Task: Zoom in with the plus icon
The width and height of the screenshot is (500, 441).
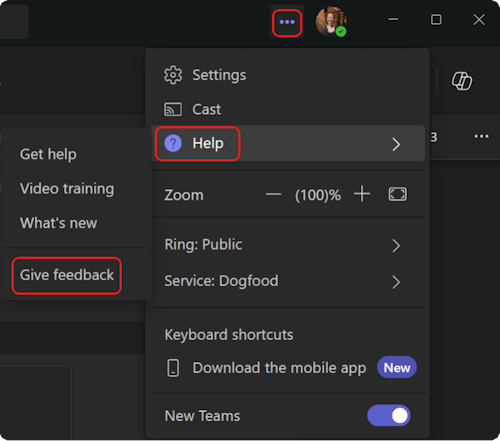Action: point(362,194)
